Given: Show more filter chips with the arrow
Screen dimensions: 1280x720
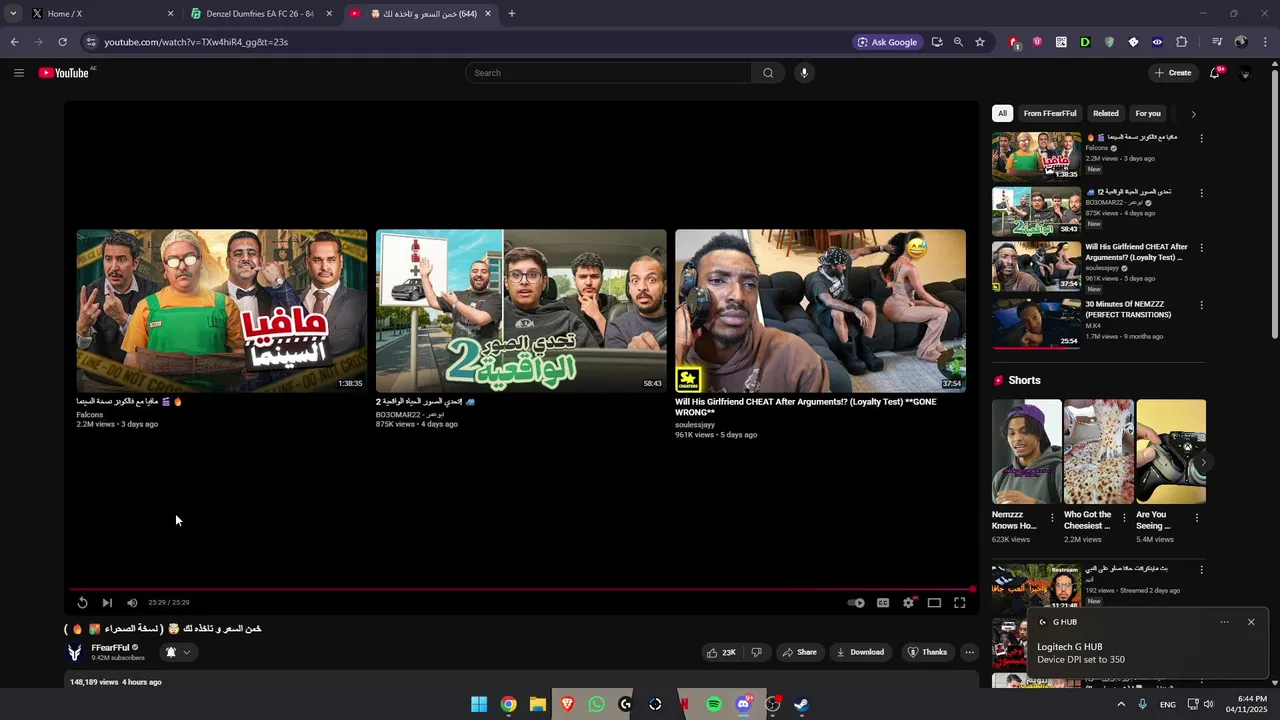Looking at the screenshot, I should tap(1193, 114).
